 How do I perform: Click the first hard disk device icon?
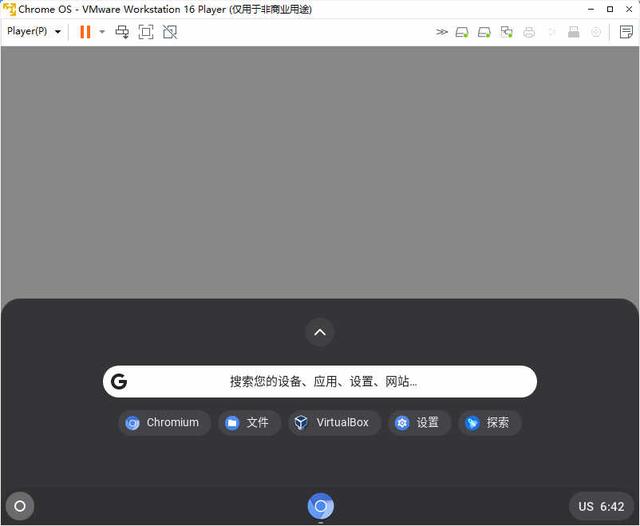tap(462, 32)
